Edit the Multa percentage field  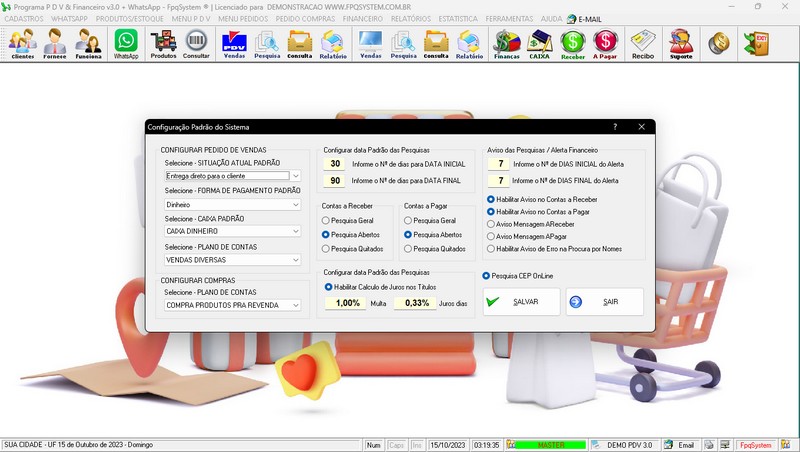point(345,303)
